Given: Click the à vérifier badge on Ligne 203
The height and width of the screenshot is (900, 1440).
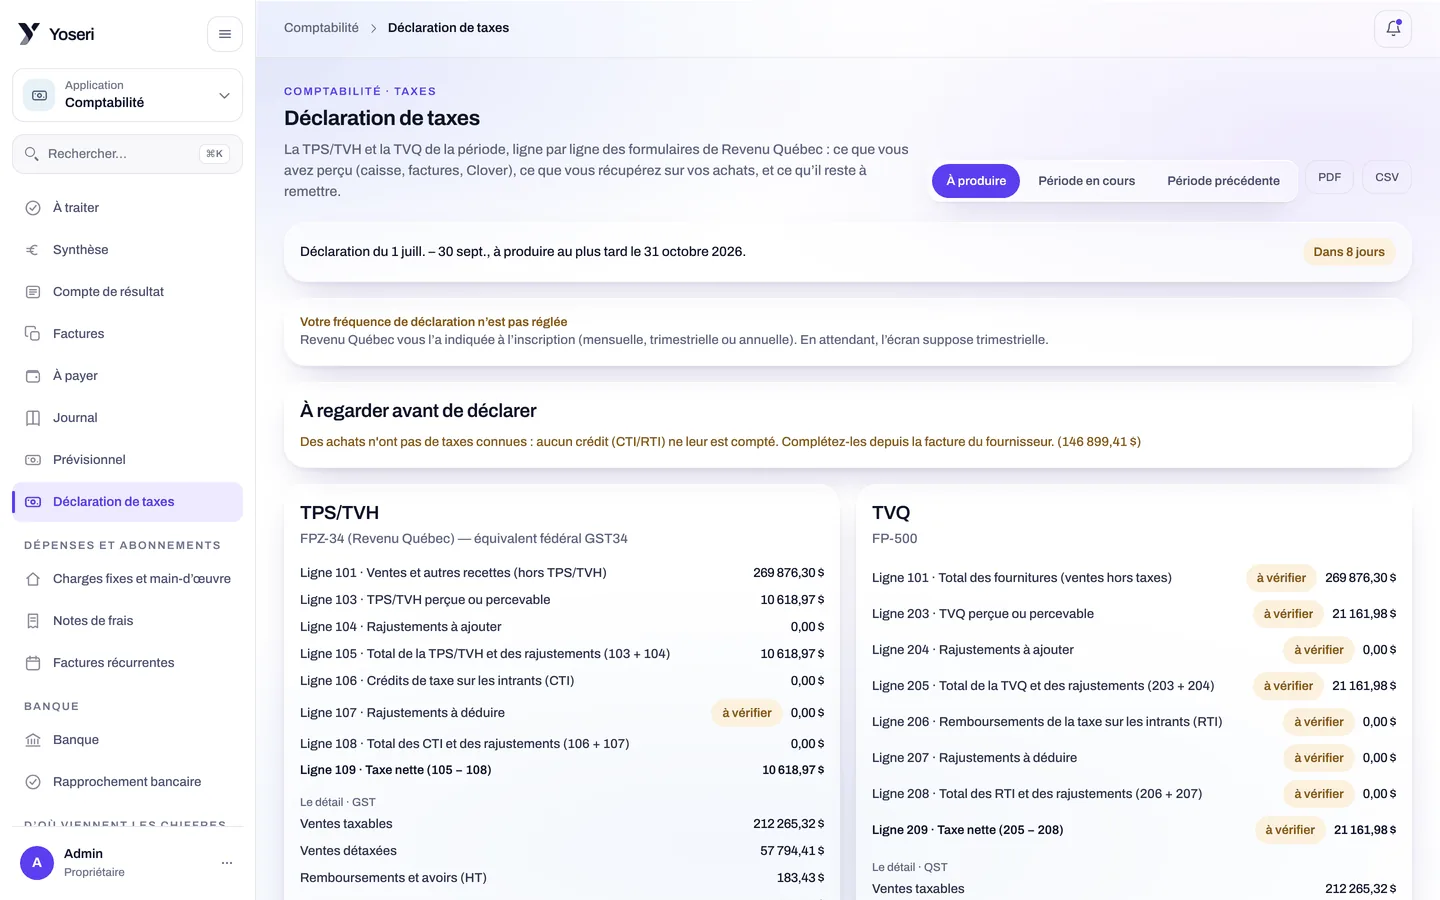Looking at the screenshot, I should click(x=1288, y=614).
